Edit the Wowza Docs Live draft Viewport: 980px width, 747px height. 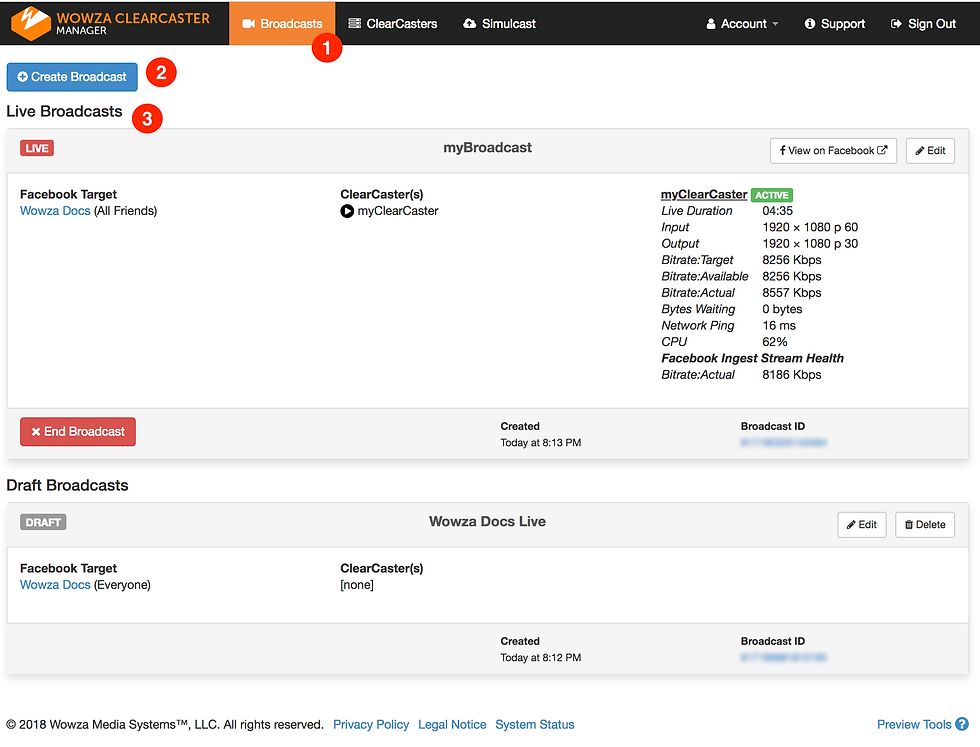pyautogui.click(x=861, y=524)
